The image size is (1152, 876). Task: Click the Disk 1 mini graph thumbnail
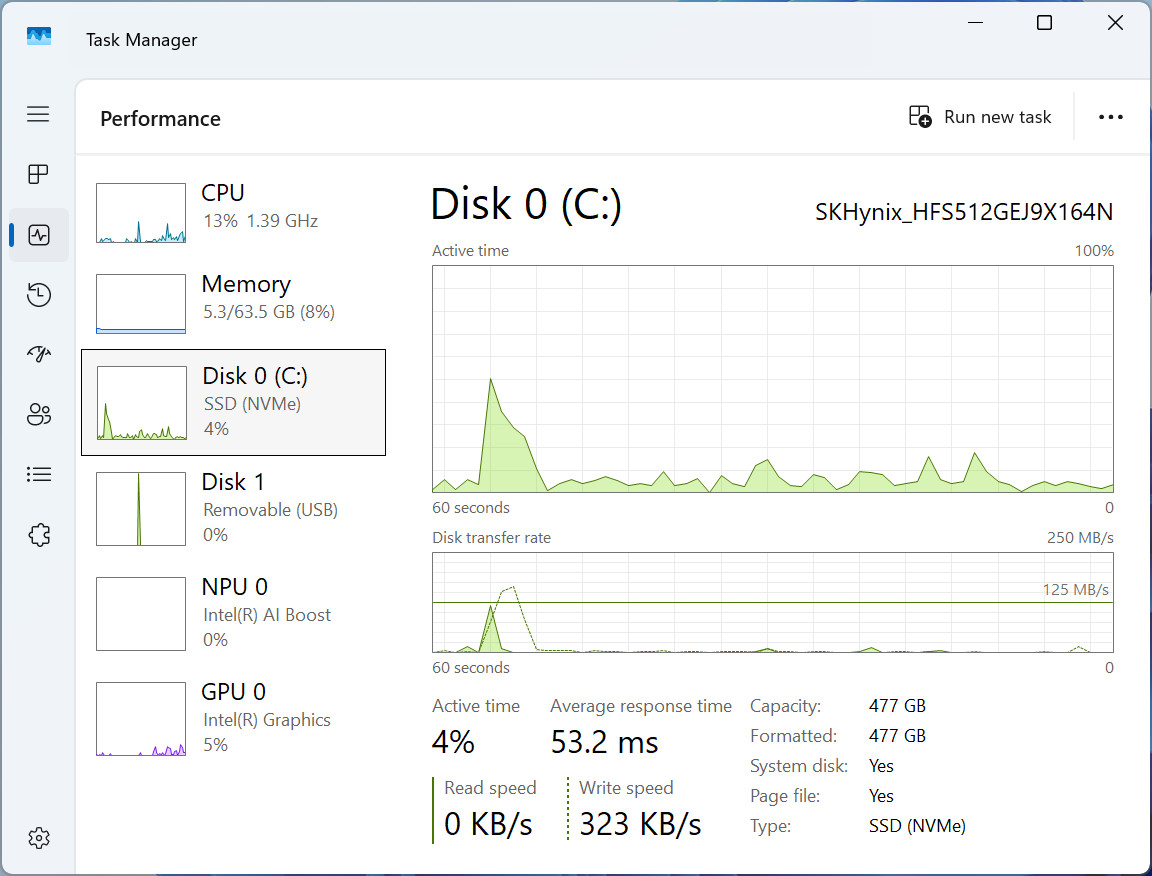point(141,509)
